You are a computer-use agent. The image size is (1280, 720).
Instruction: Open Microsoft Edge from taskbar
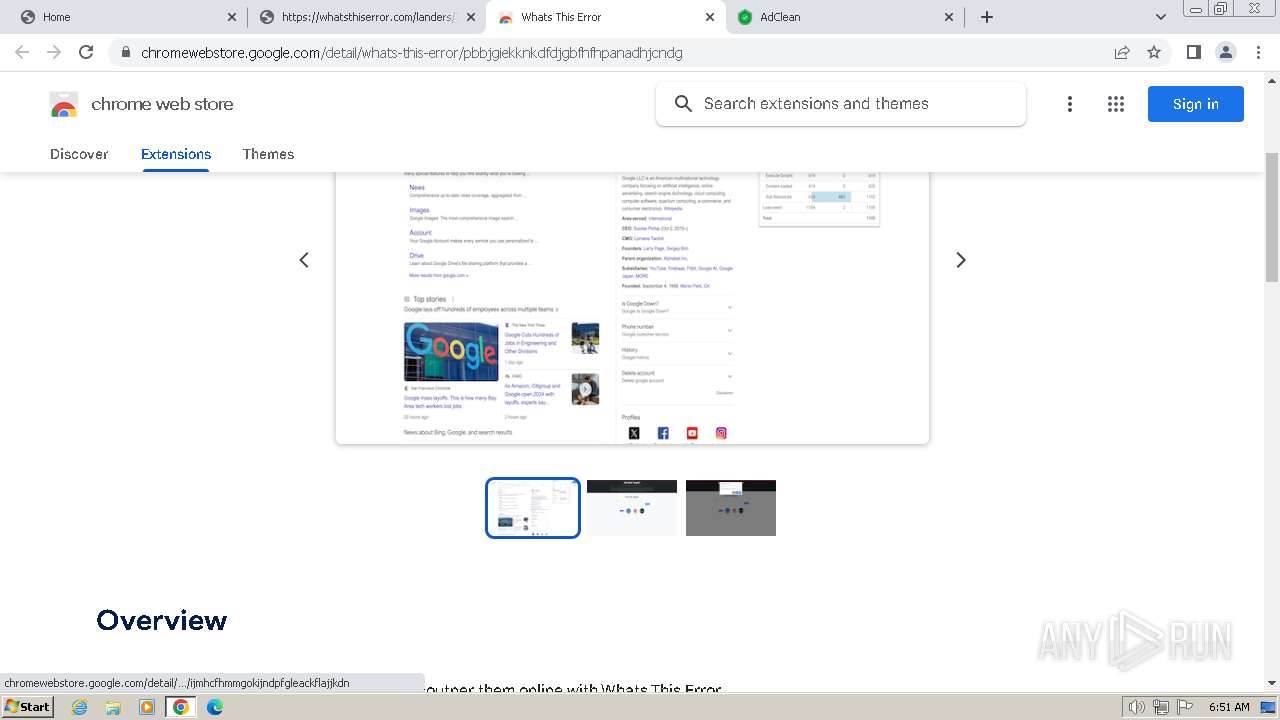[214, 707]
